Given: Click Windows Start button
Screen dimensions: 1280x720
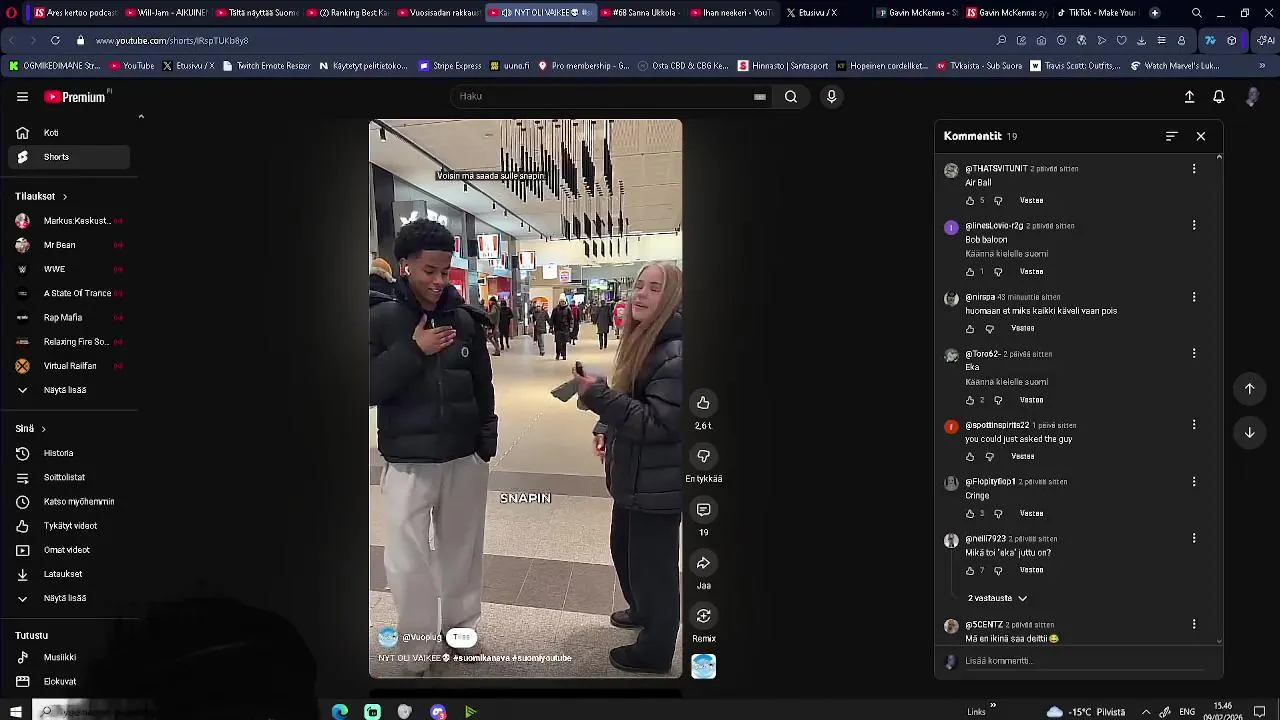Looking at the screenshot, I should coord(16,712).
